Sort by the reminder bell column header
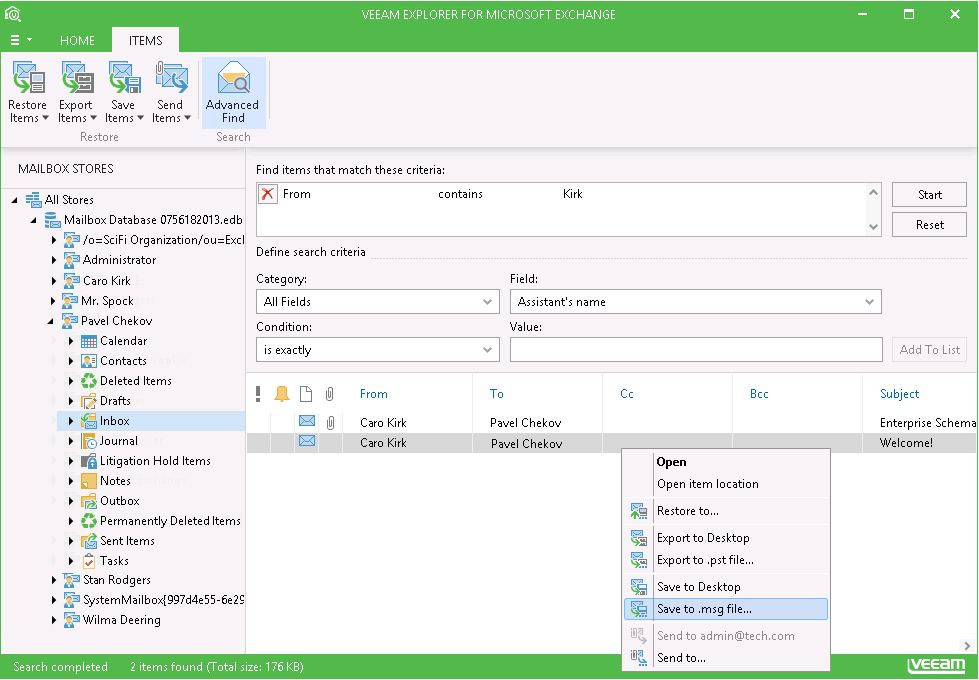979x680 pixels. click(x=282, y=394)
